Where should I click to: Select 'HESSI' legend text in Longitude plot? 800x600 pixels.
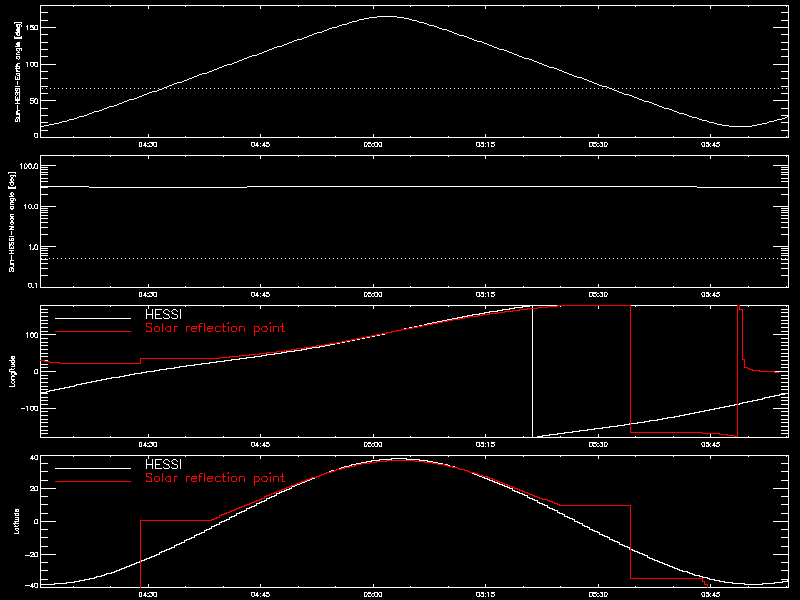pyautogui.click(x=163, y=314)
